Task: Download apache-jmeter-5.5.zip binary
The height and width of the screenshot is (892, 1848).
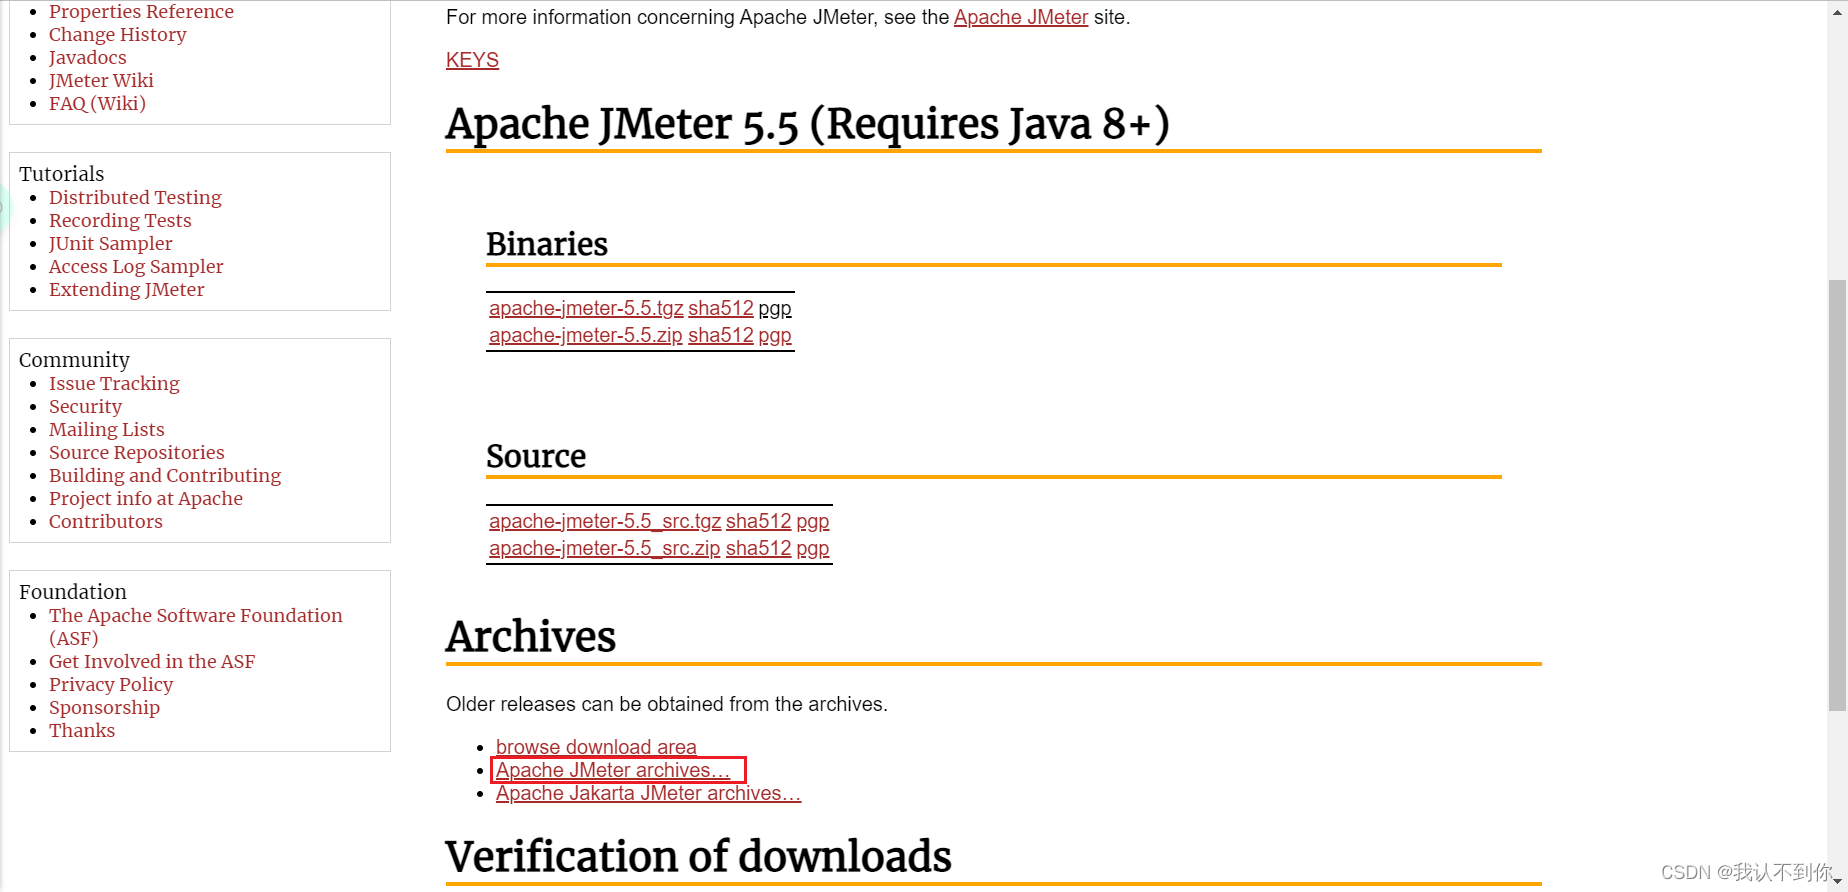Action: point(586,335)
